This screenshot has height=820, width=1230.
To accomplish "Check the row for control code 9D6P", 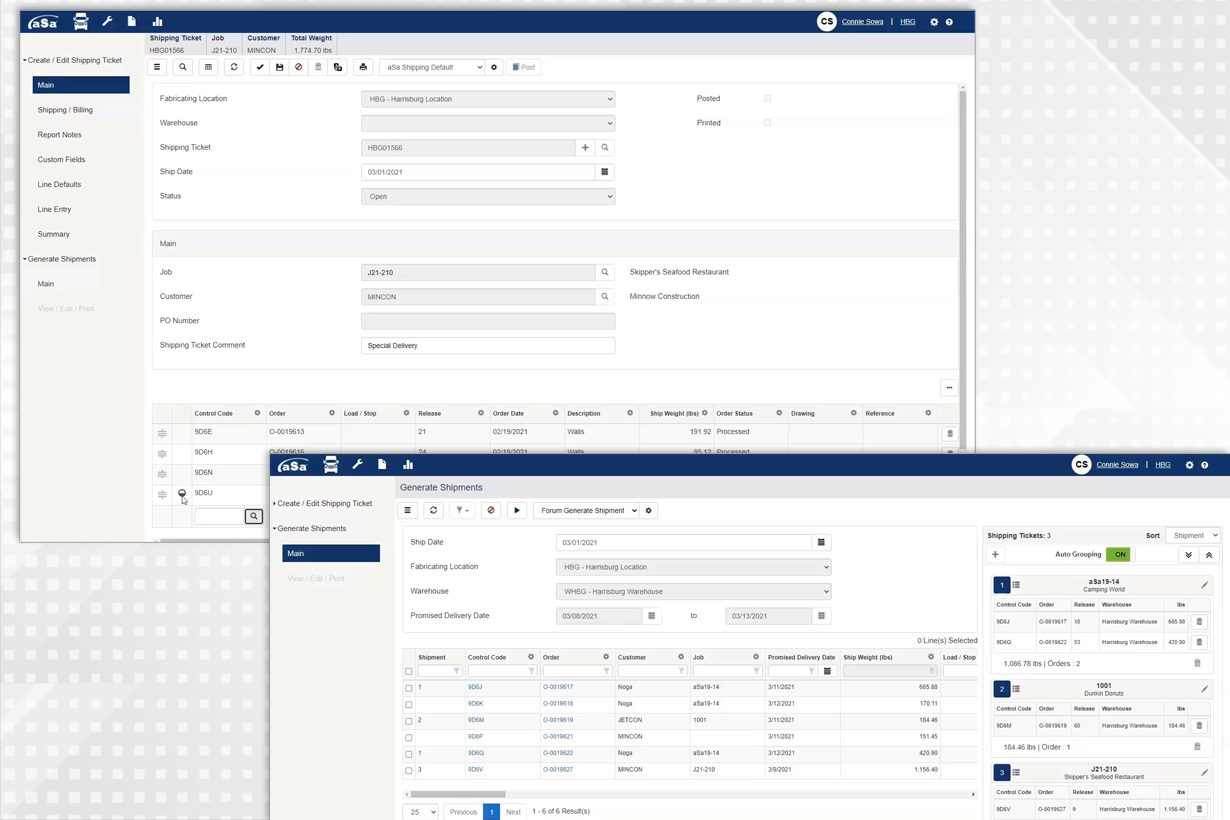I will click(409, 737).
